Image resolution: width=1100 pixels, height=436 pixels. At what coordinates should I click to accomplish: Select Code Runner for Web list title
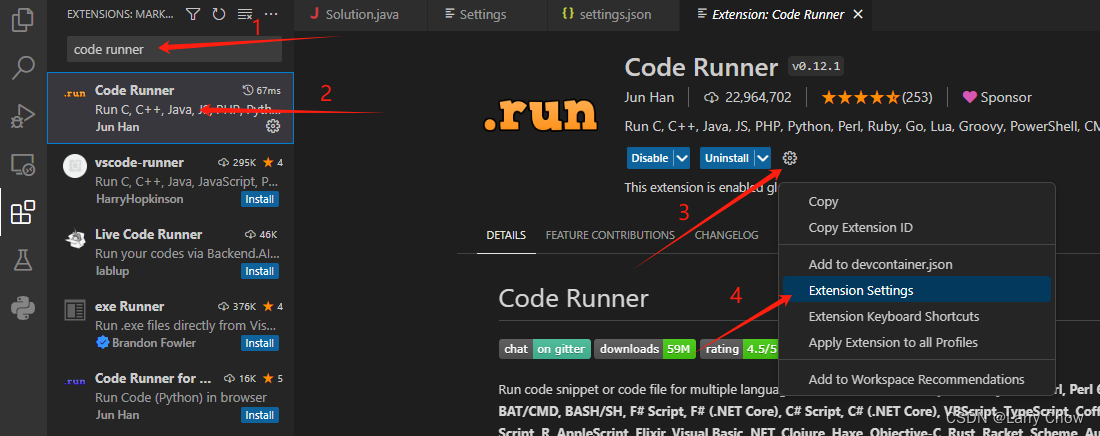tap(153, 378)
